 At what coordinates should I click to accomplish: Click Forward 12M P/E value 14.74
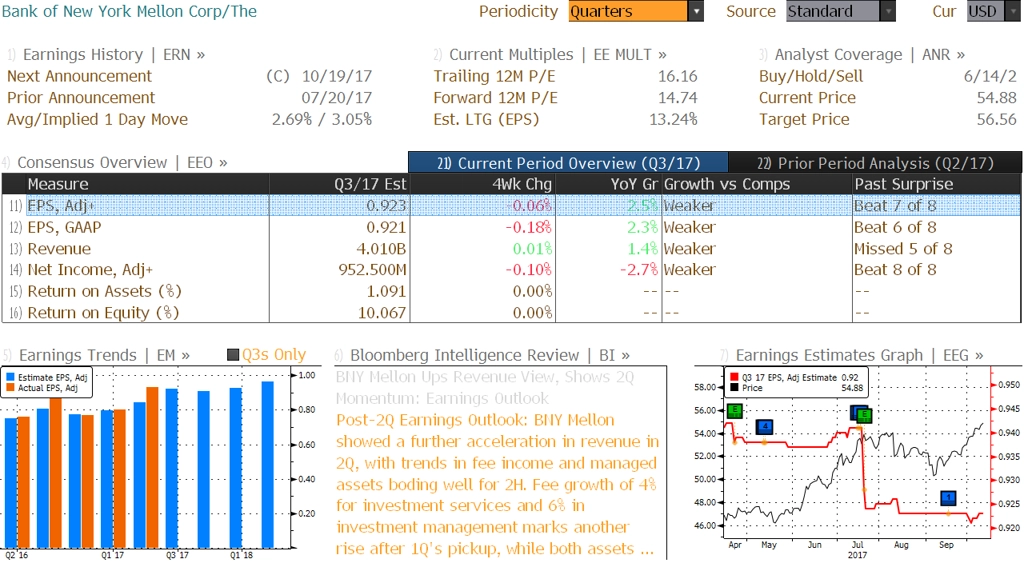pos(677,98)
